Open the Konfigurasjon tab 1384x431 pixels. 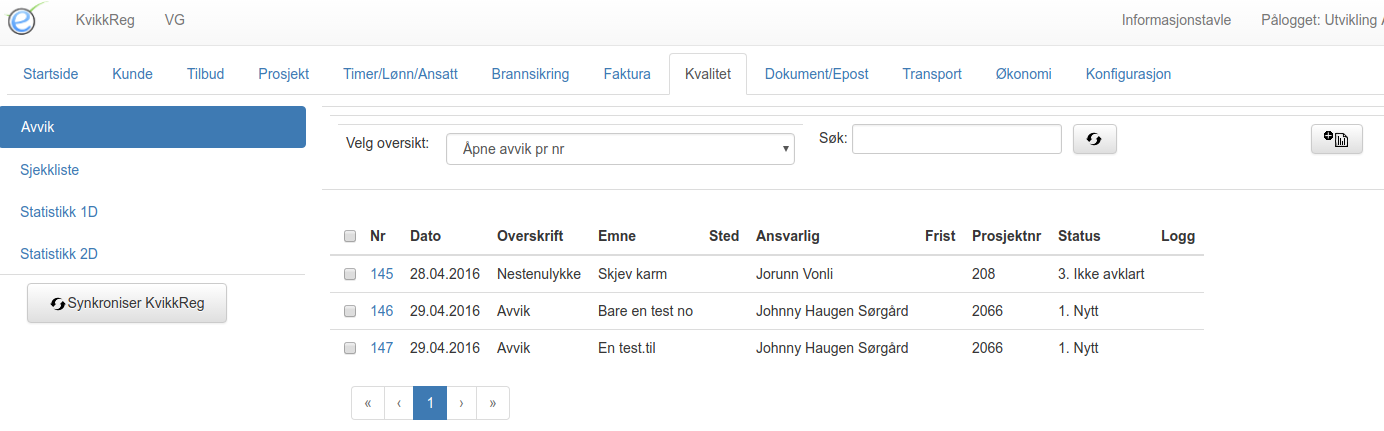pos(1128,74)
